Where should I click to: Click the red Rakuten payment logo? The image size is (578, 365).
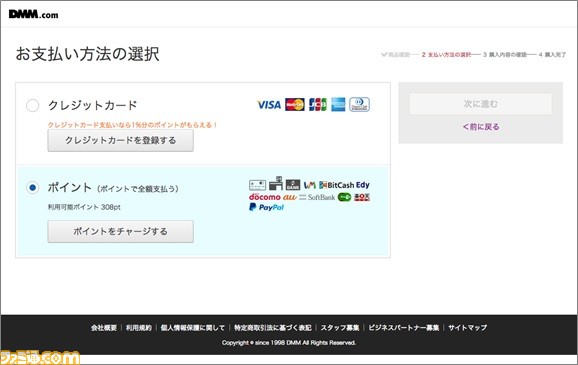tap(362, 197)
